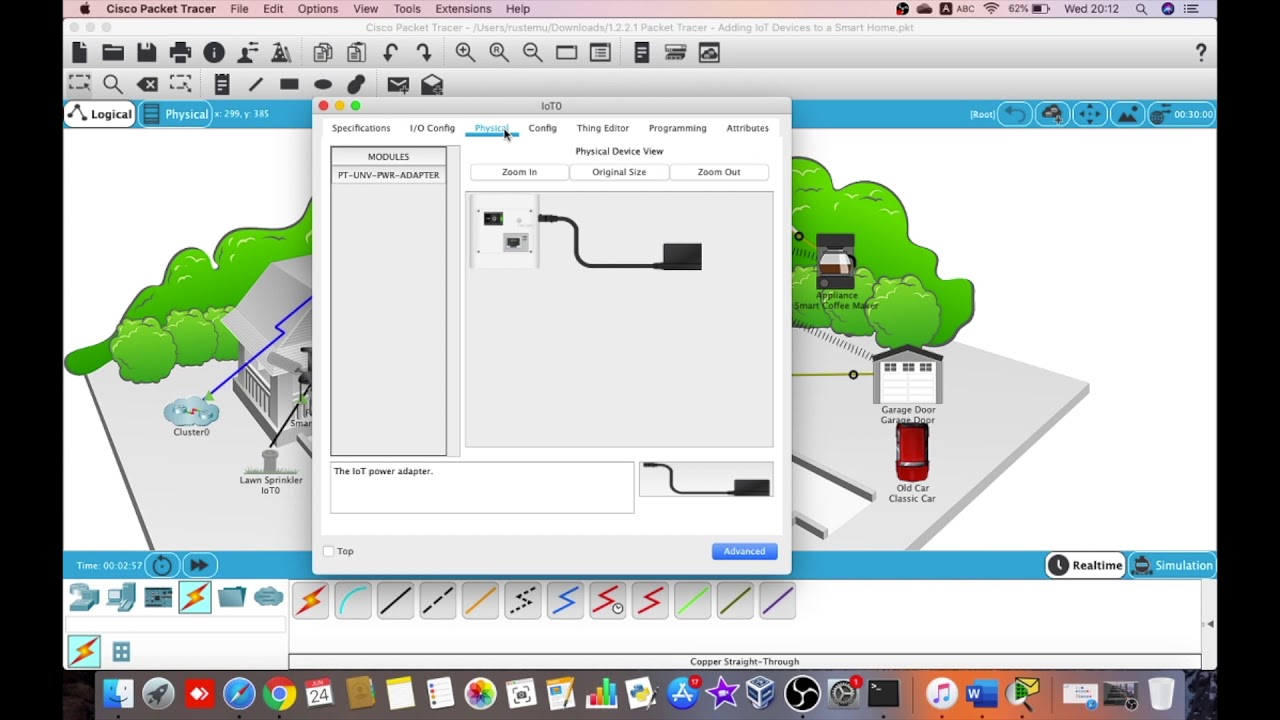1280x720 pixels.
Task: Select the Components category icon
Action: [158, 598]
